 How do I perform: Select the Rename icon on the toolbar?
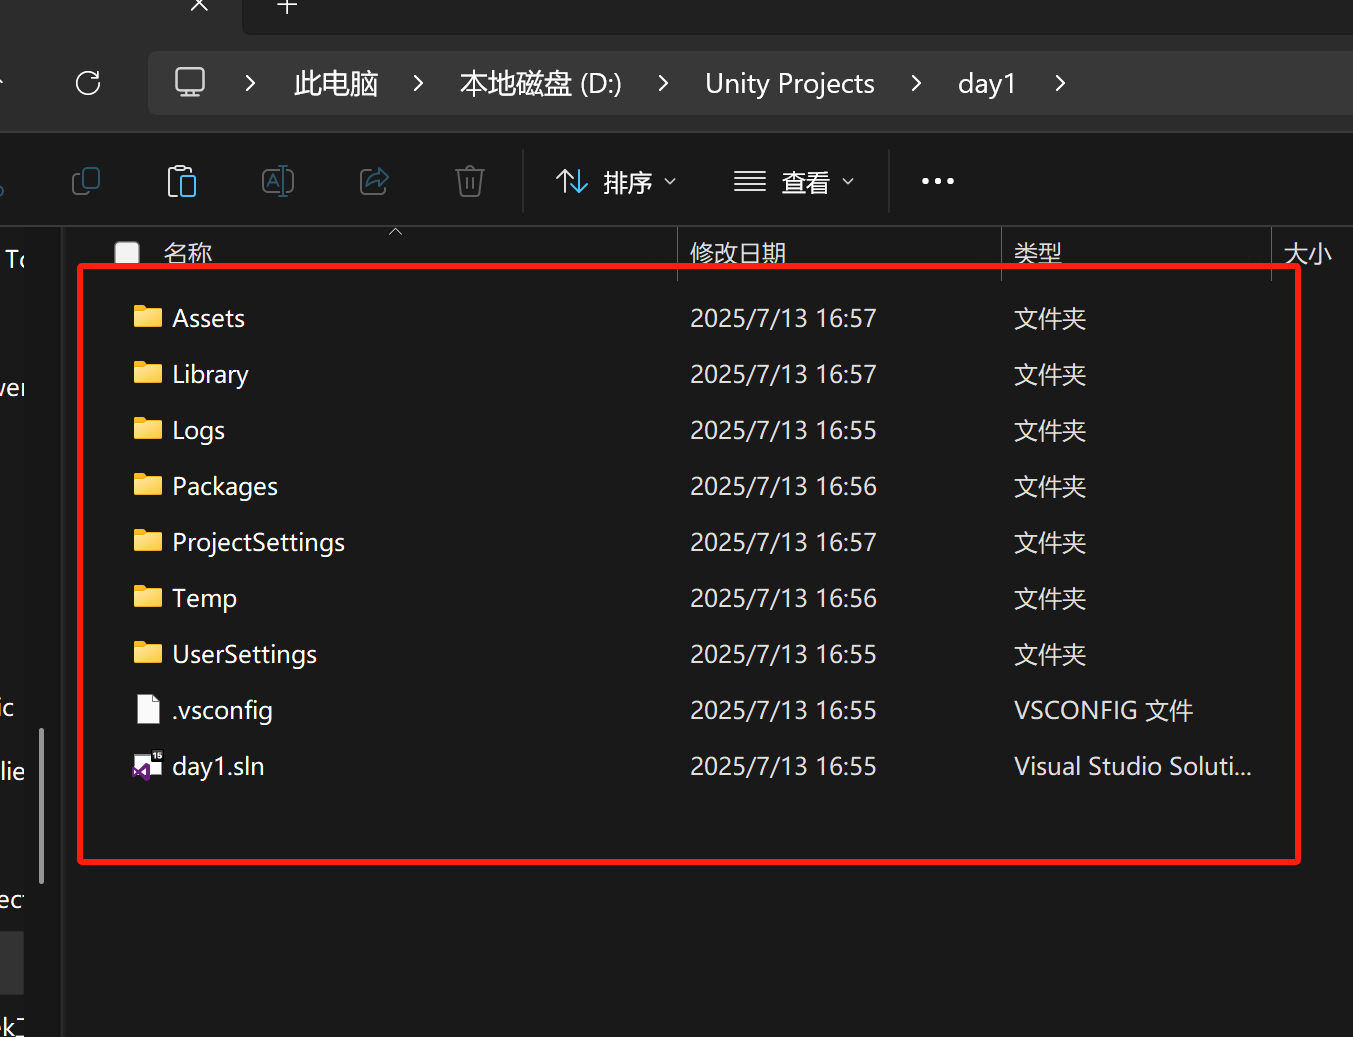tap(277, 181)
